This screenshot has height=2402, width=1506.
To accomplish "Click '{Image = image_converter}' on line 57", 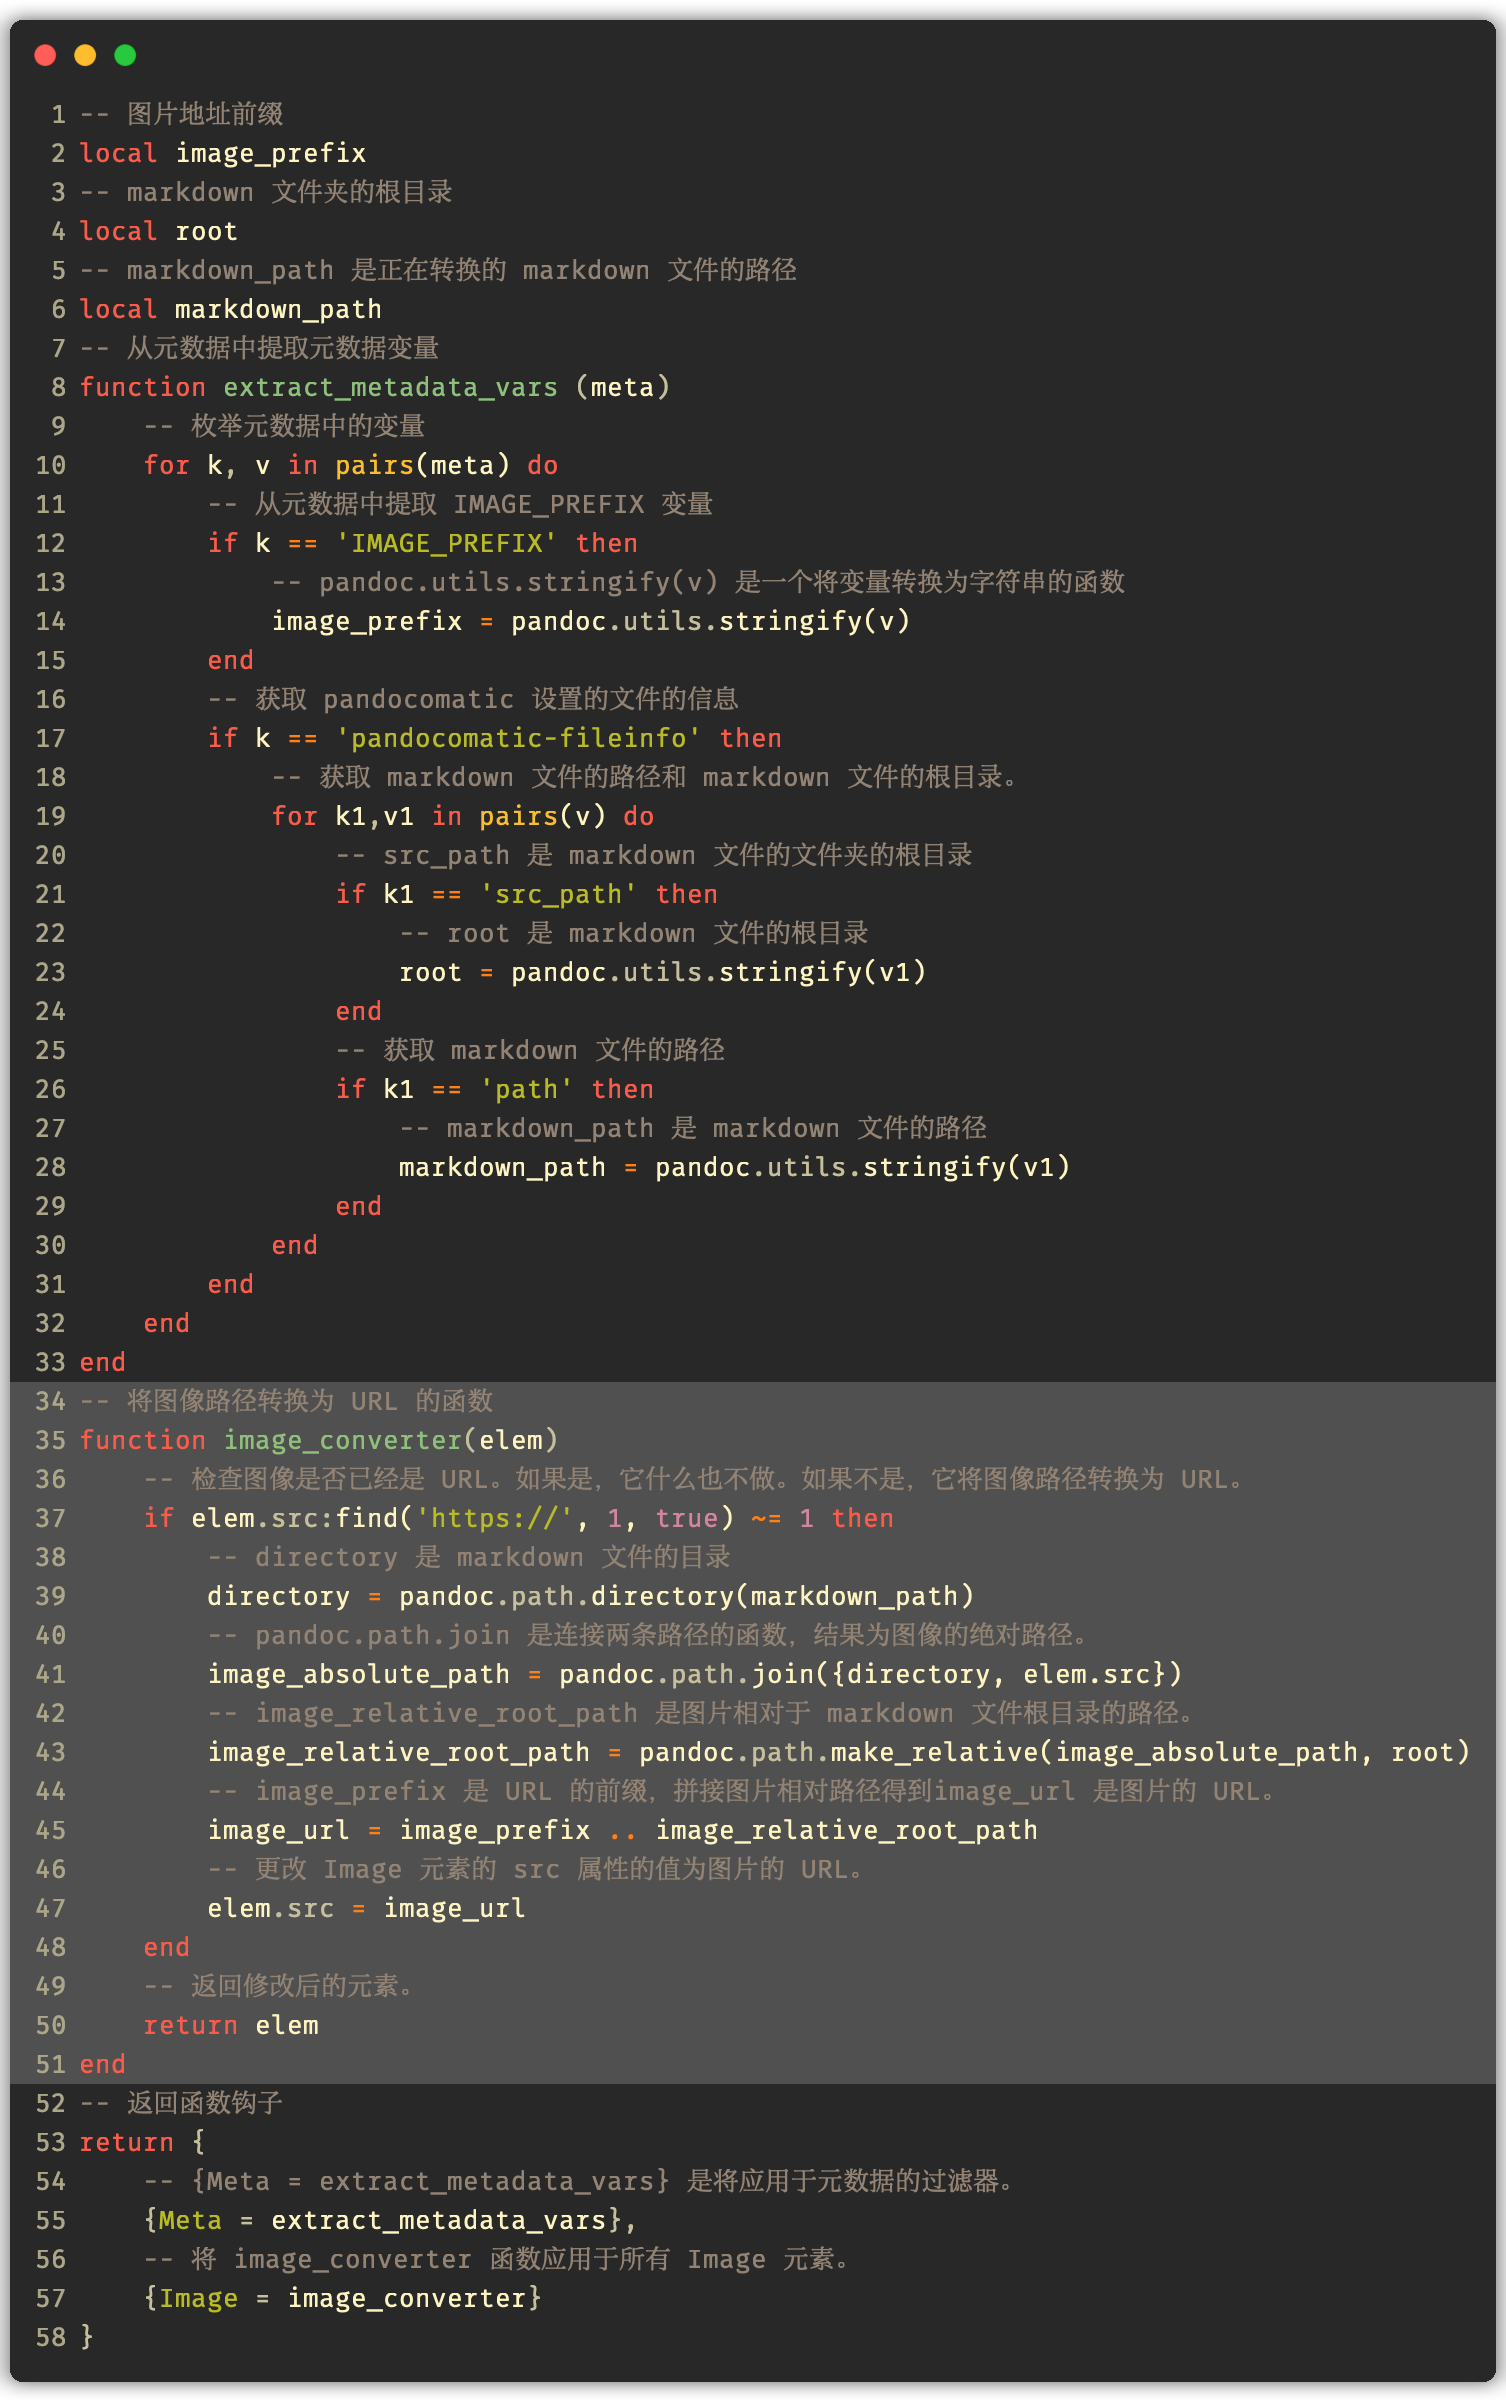I will coord(343,2298).
